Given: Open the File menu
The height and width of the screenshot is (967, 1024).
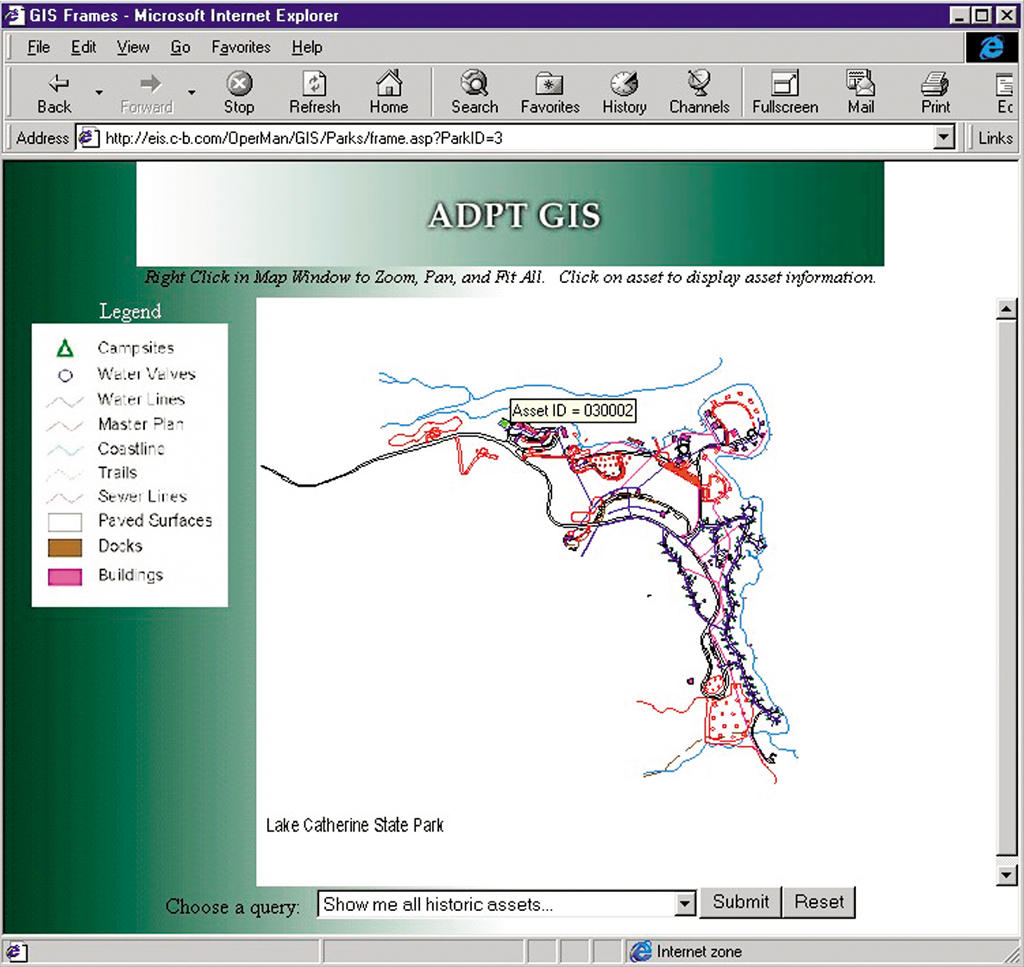Looking at the screenshot, I should [39, 47].
